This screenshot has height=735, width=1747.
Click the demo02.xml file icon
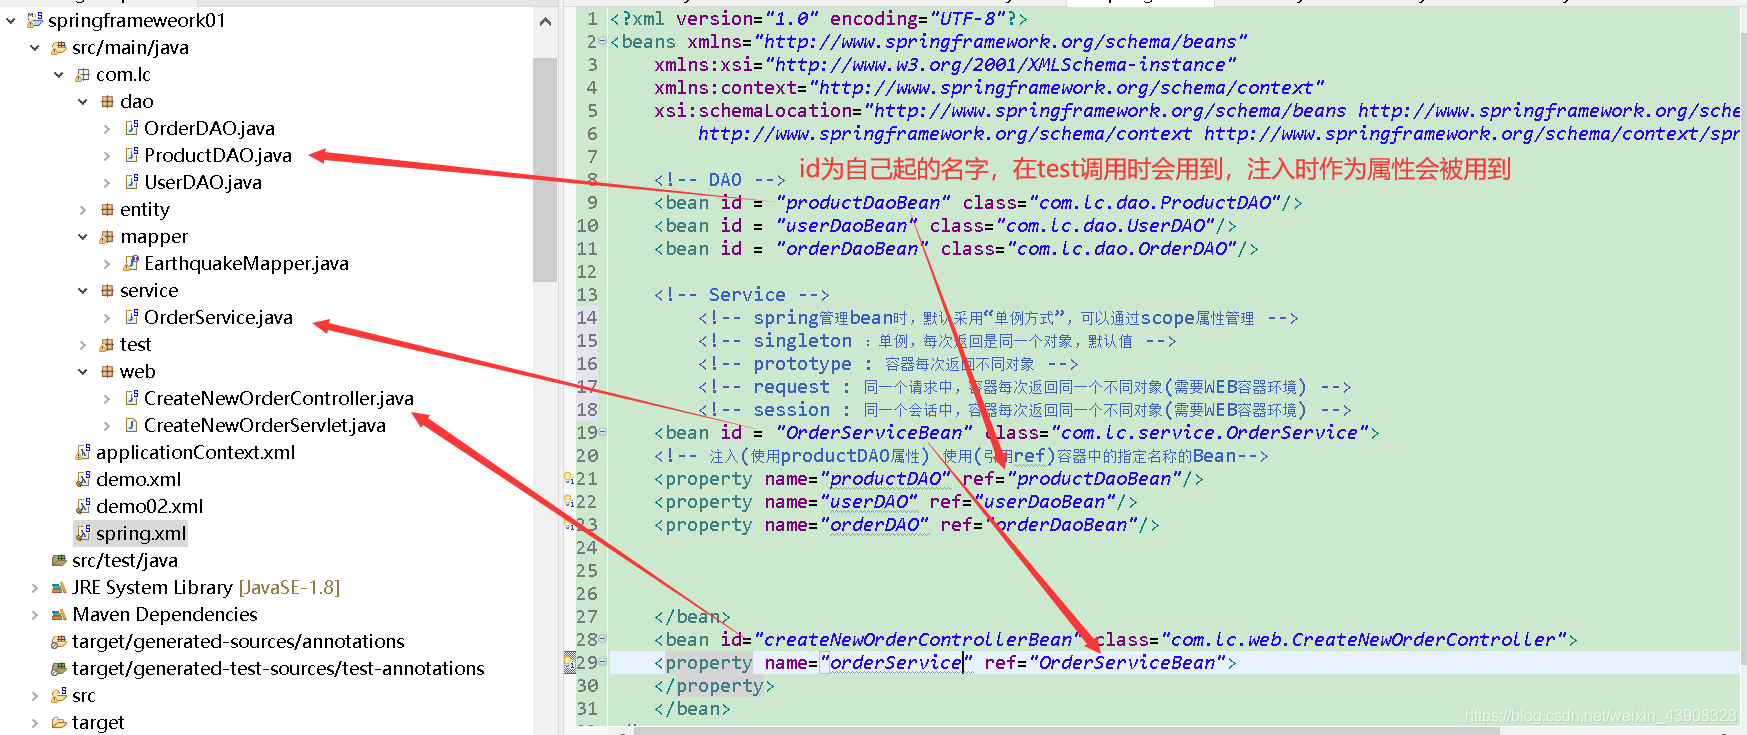[83, 506]
